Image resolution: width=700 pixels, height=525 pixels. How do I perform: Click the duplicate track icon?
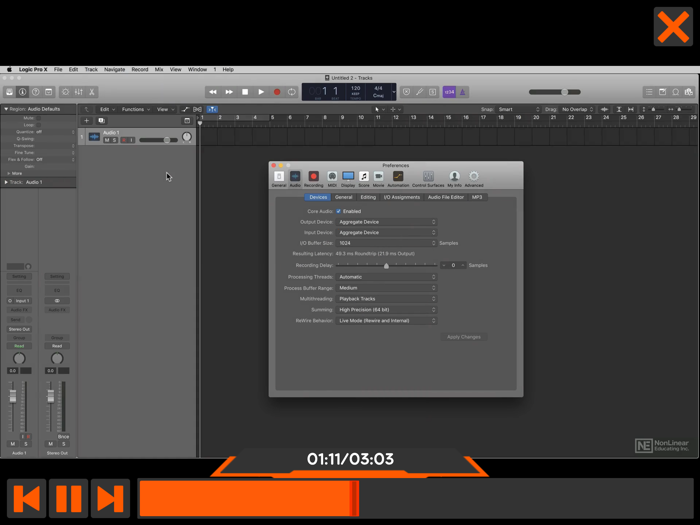101,121
